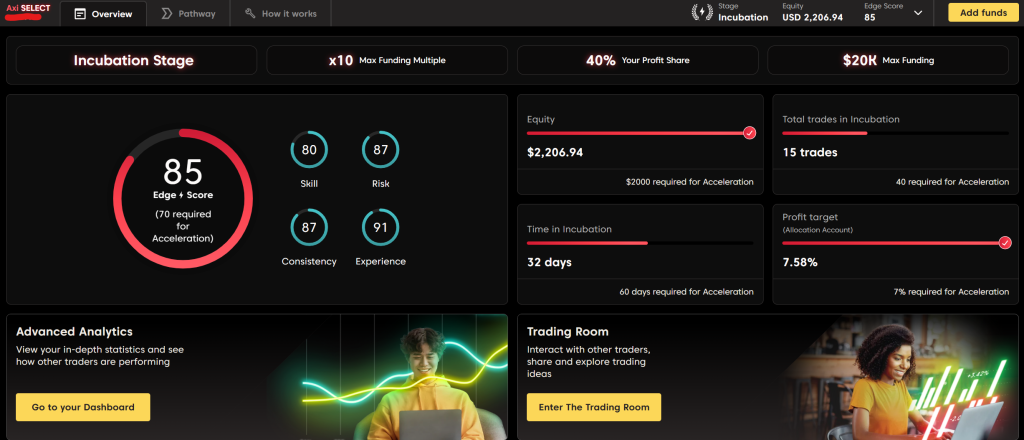Click the Consistency score ring showing 87

pos(309,227)
